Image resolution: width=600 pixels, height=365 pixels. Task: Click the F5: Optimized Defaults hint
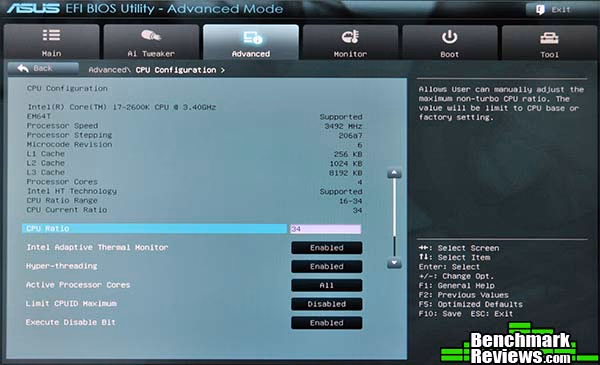(471, 305)
